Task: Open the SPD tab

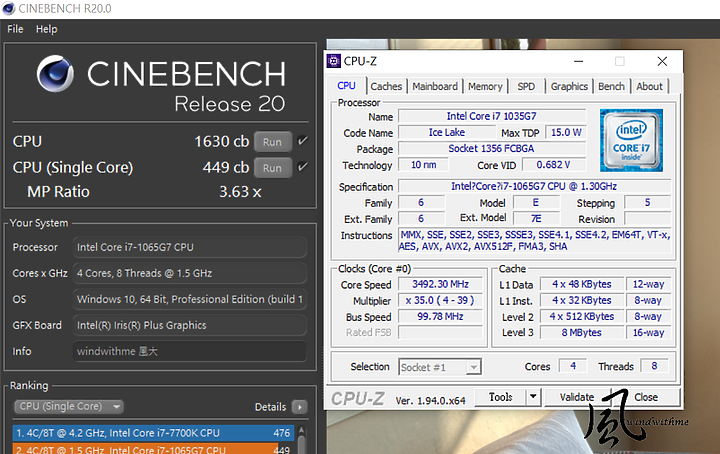Action: (x=526, y=86)
